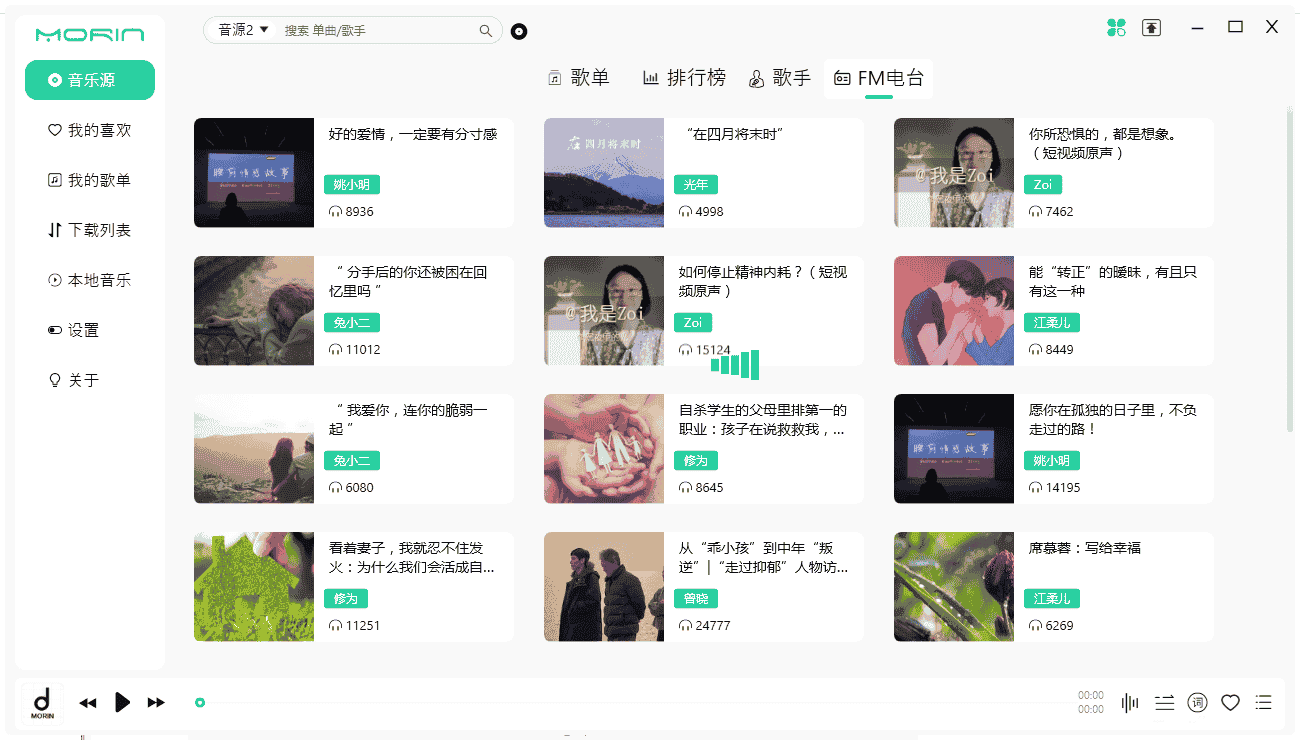Click the 光年 author tag
Screen dimensions: 1300x740
[696, 185]
